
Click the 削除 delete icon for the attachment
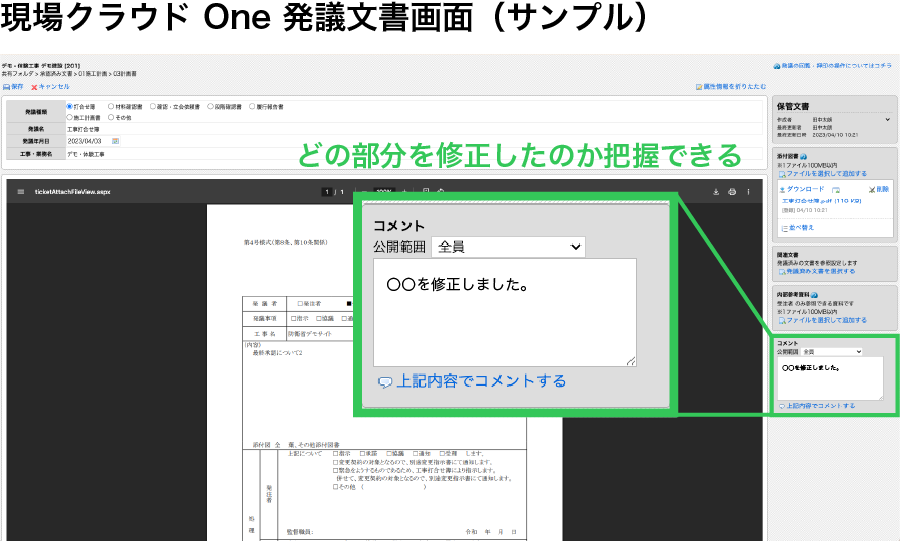pos(871,189)
